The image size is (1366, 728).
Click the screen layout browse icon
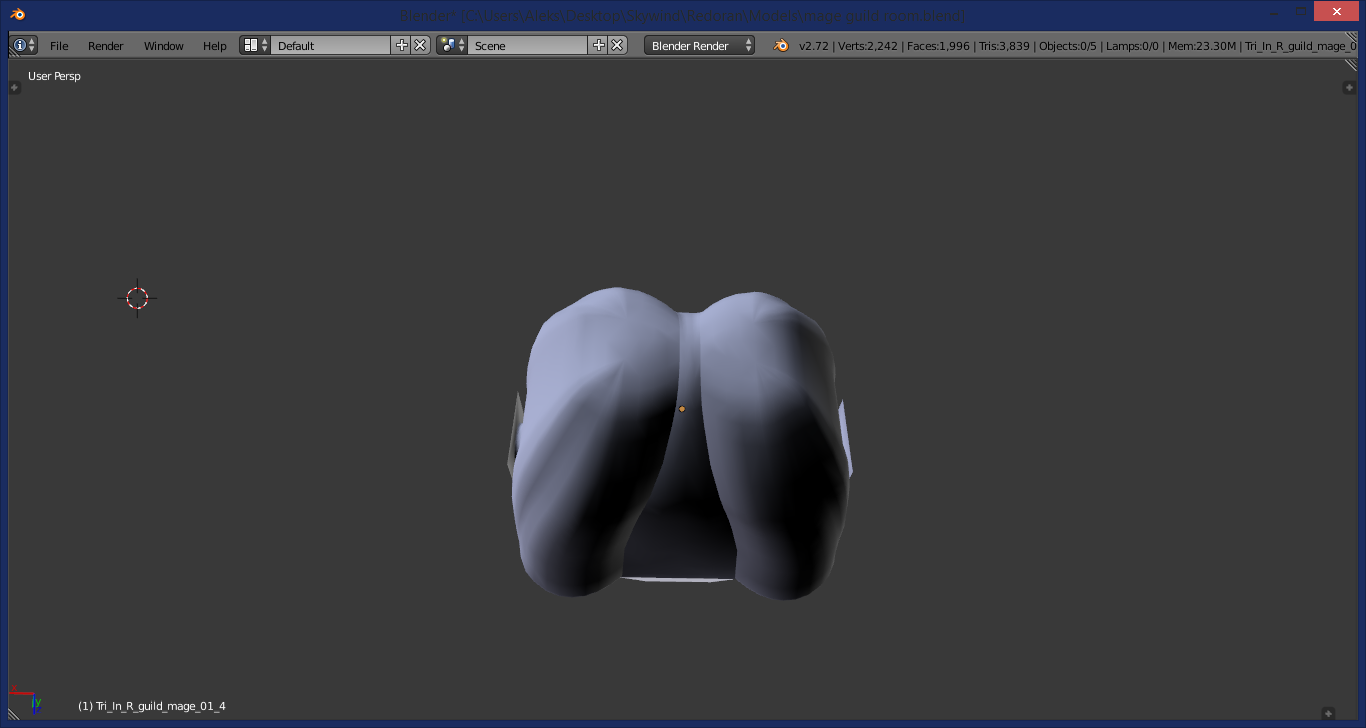255,45
